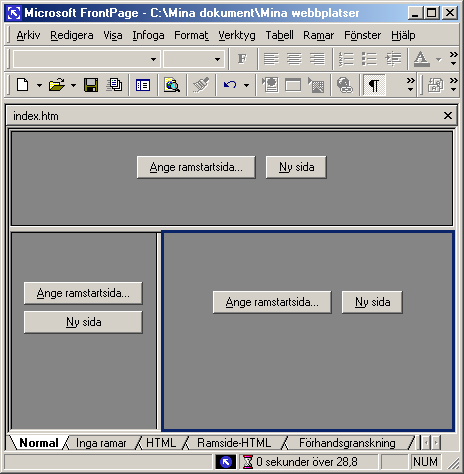Open the font color dropdown arrow
The width and height of the screenshot is (464, 474).
[x=438, y=59]
